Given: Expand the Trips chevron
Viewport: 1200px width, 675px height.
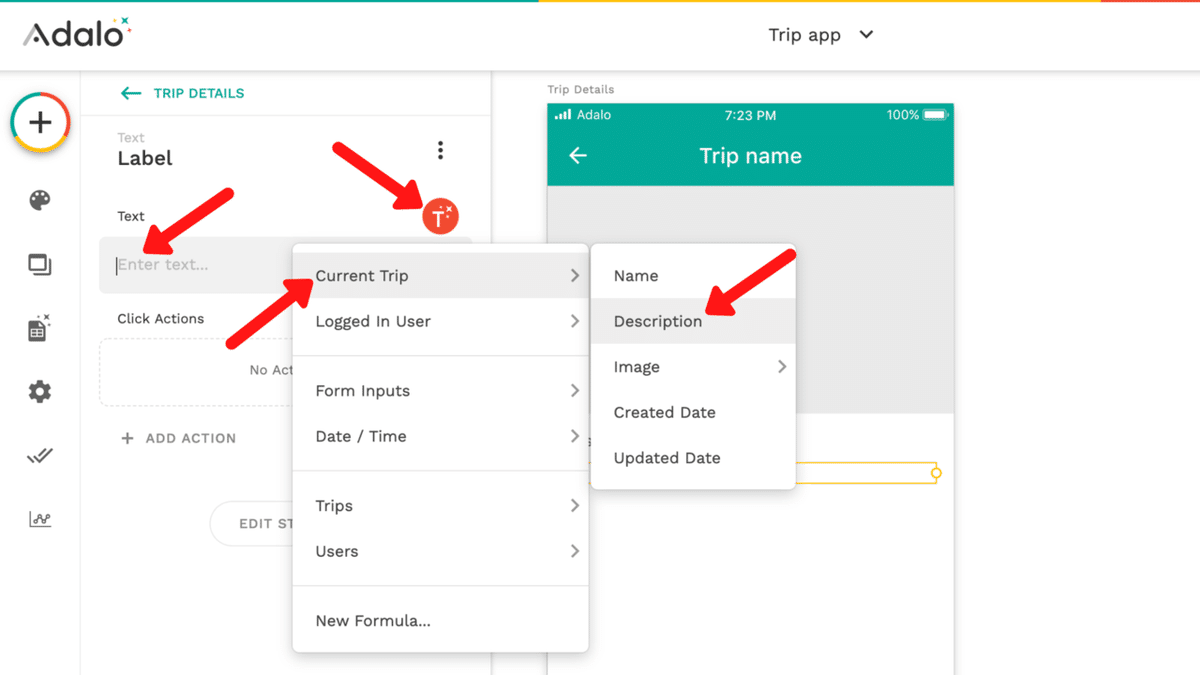Looking at the screenshot, I should coord(574,505).
